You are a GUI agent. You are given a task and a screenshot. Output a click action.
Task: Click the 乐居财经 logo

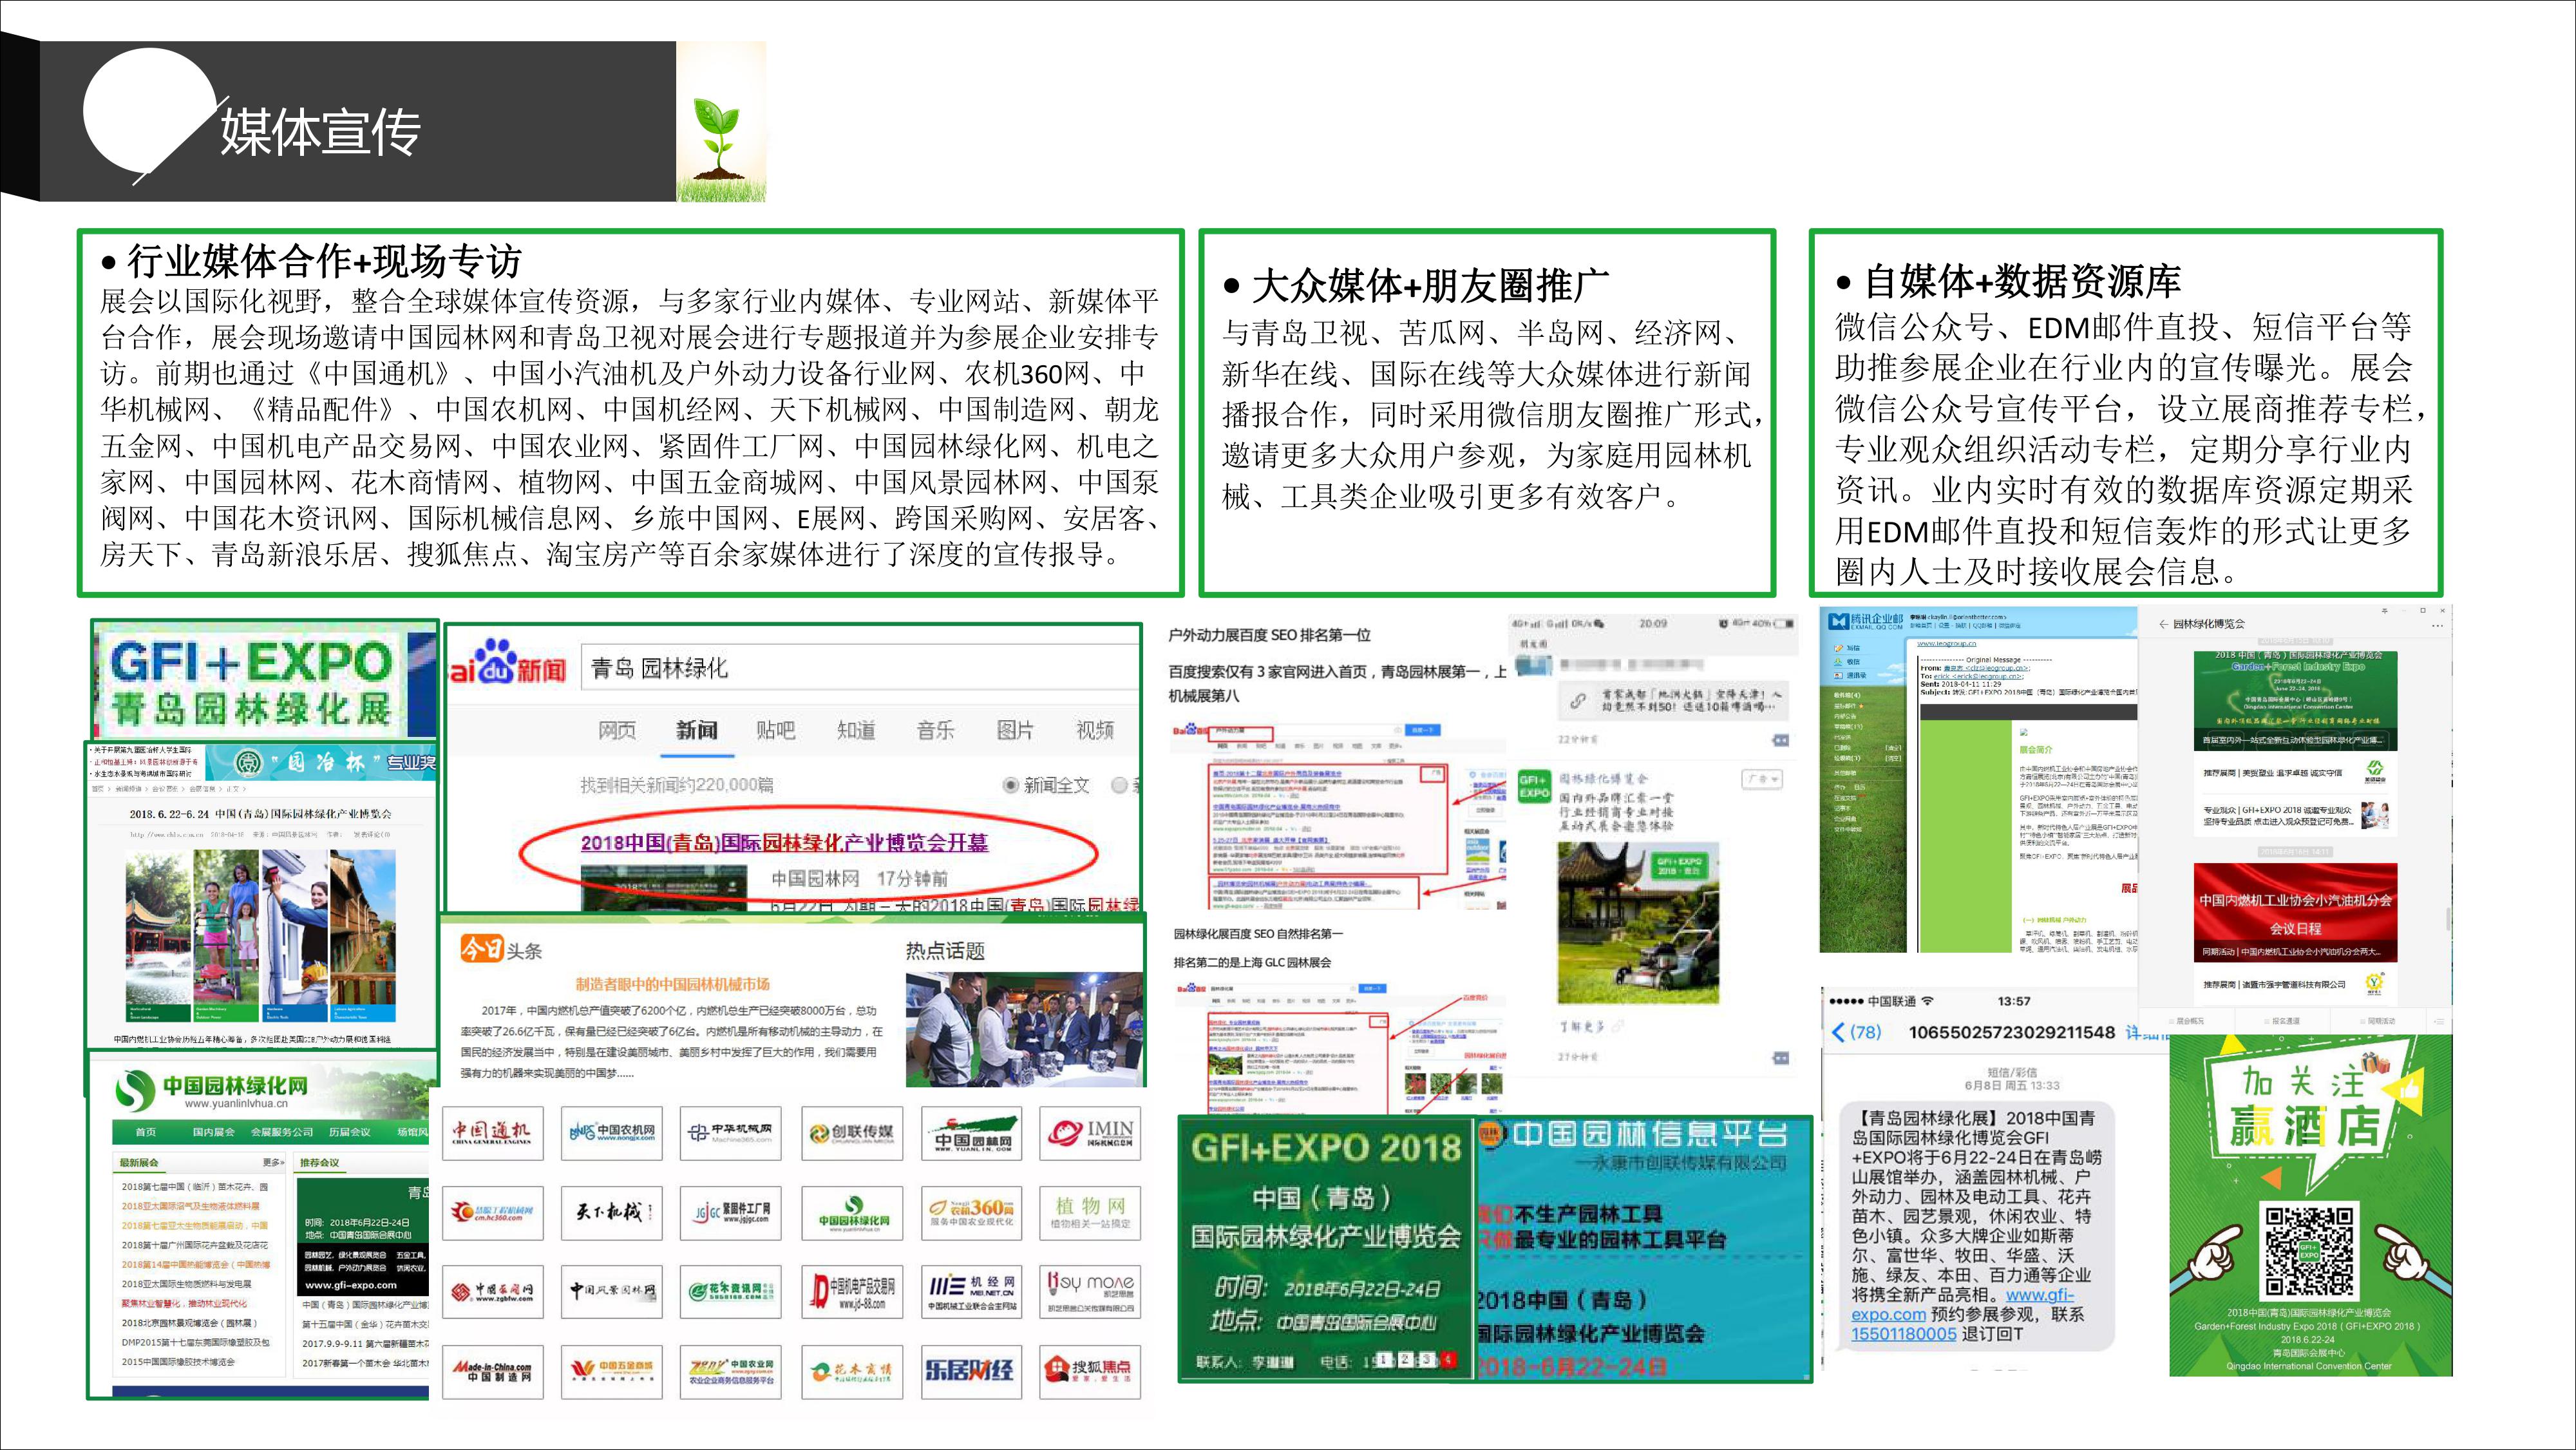[x=971, y=1371]
